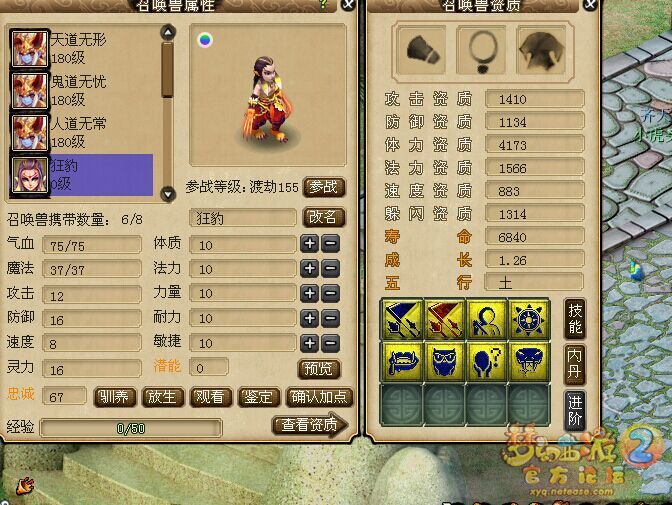Click the 参战 button
The height and width of the screenshot is (505, 672).
click(324, 187)
